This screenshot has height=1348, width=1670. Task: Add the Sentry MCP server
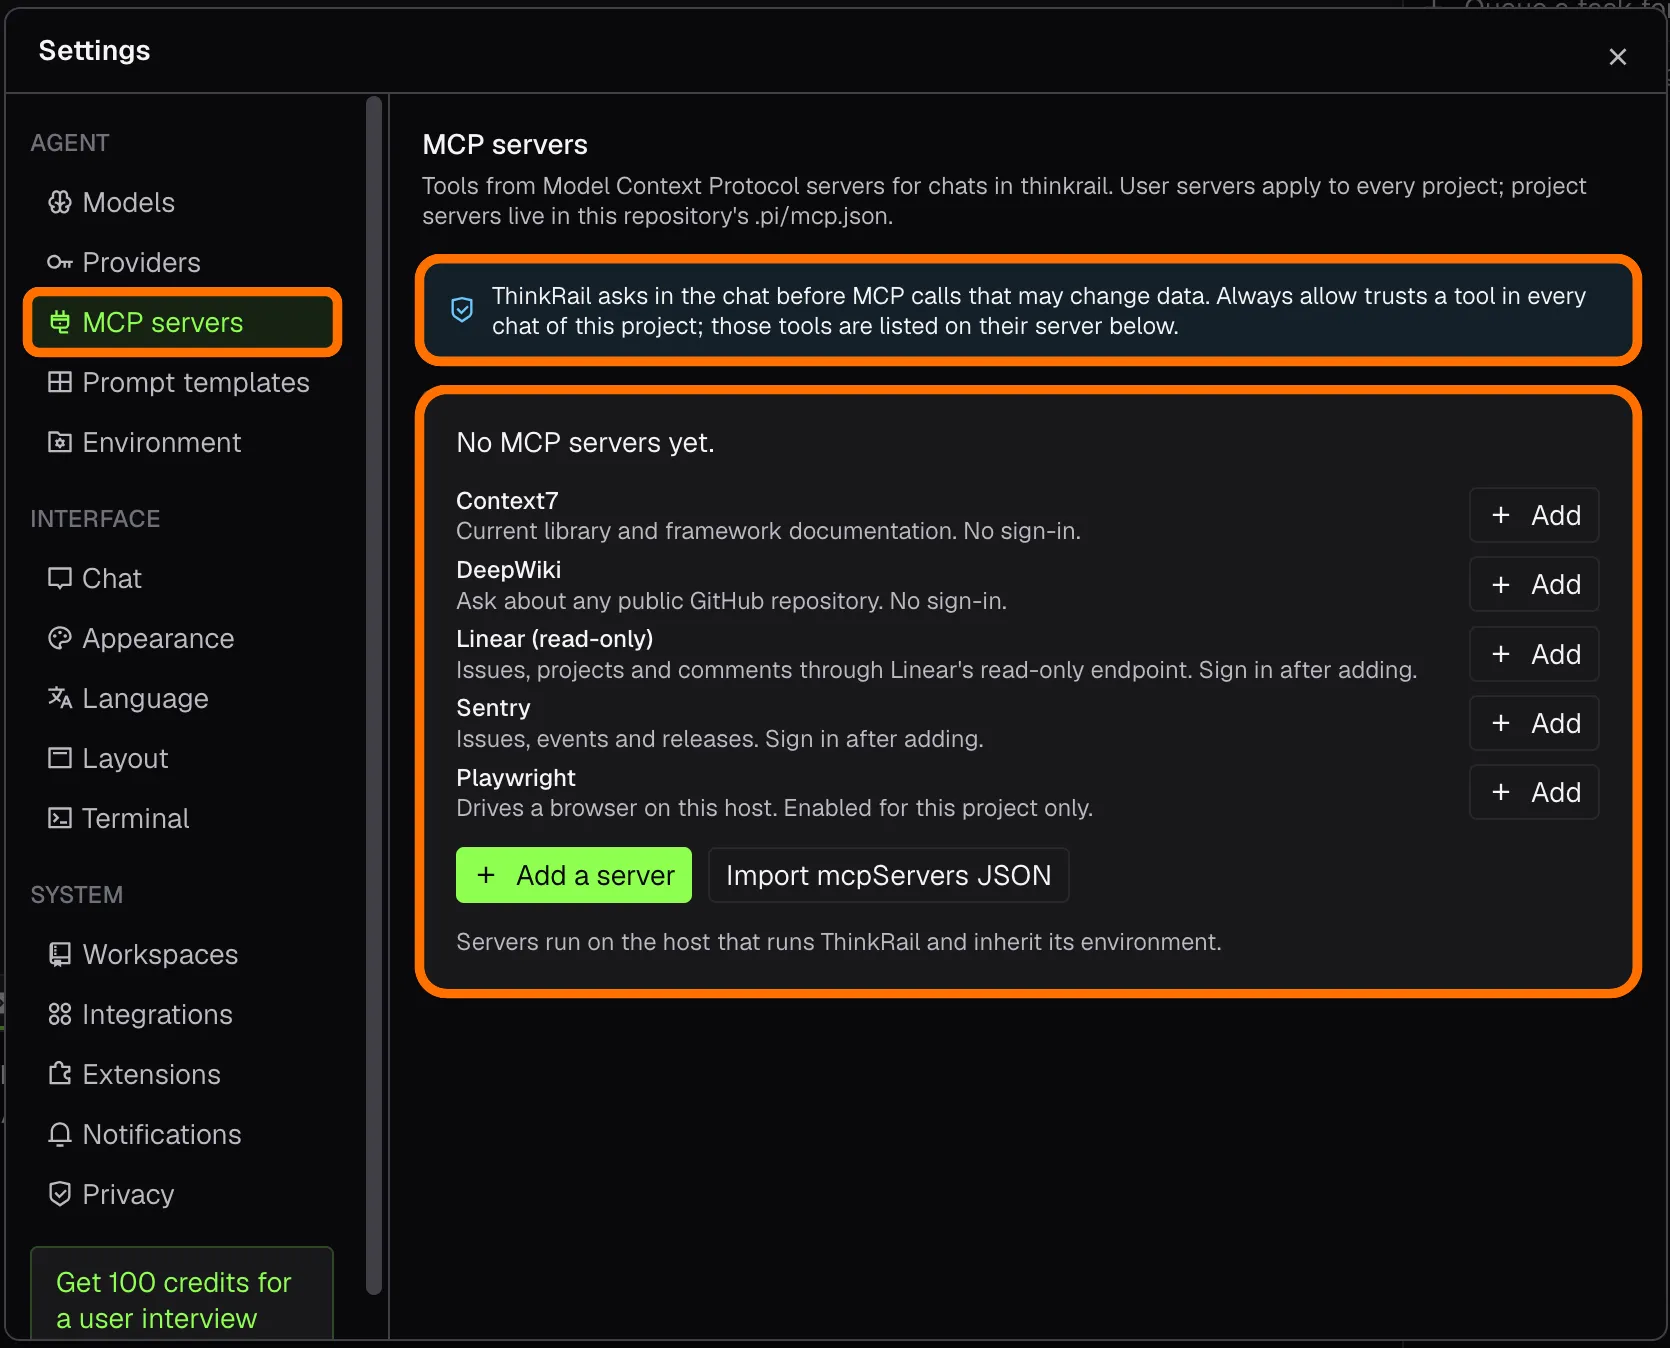click(x=1534, y=723)
